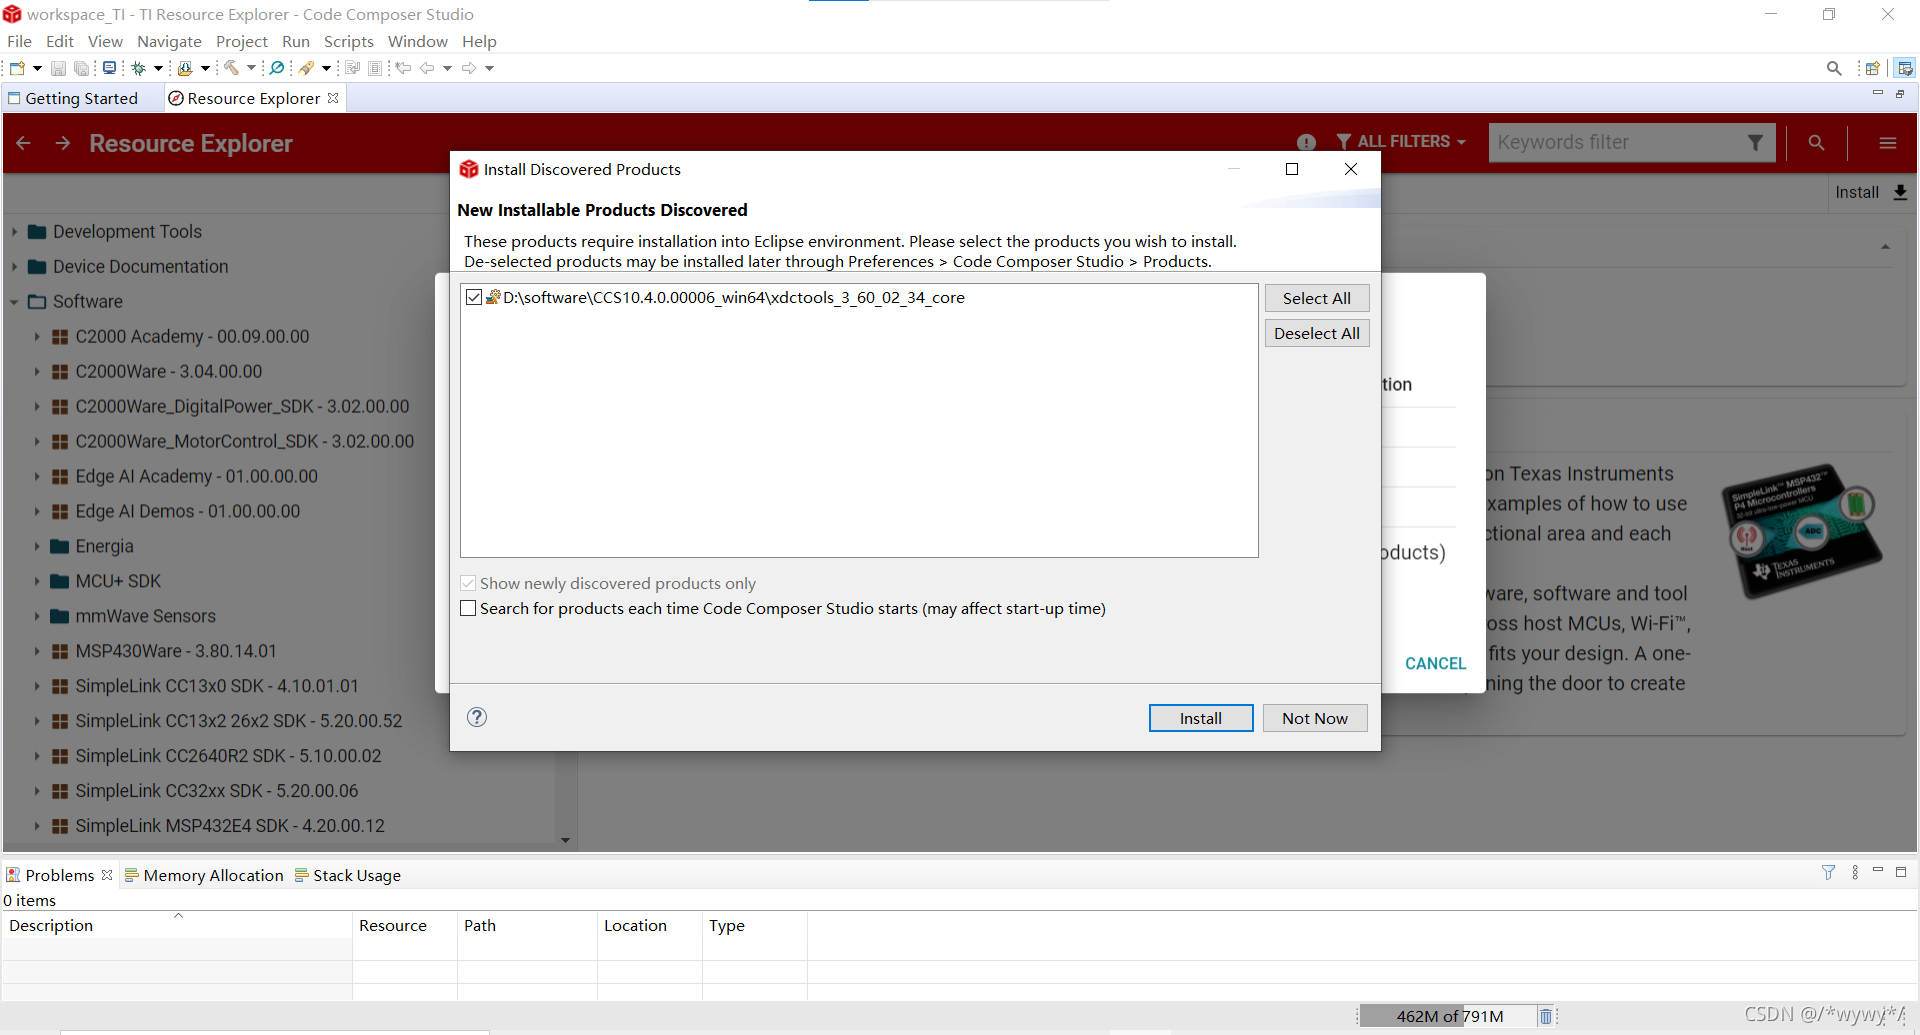Open Problems view menu three-dots icon
1920x1035 pixels.
[x=1855, y=872]
